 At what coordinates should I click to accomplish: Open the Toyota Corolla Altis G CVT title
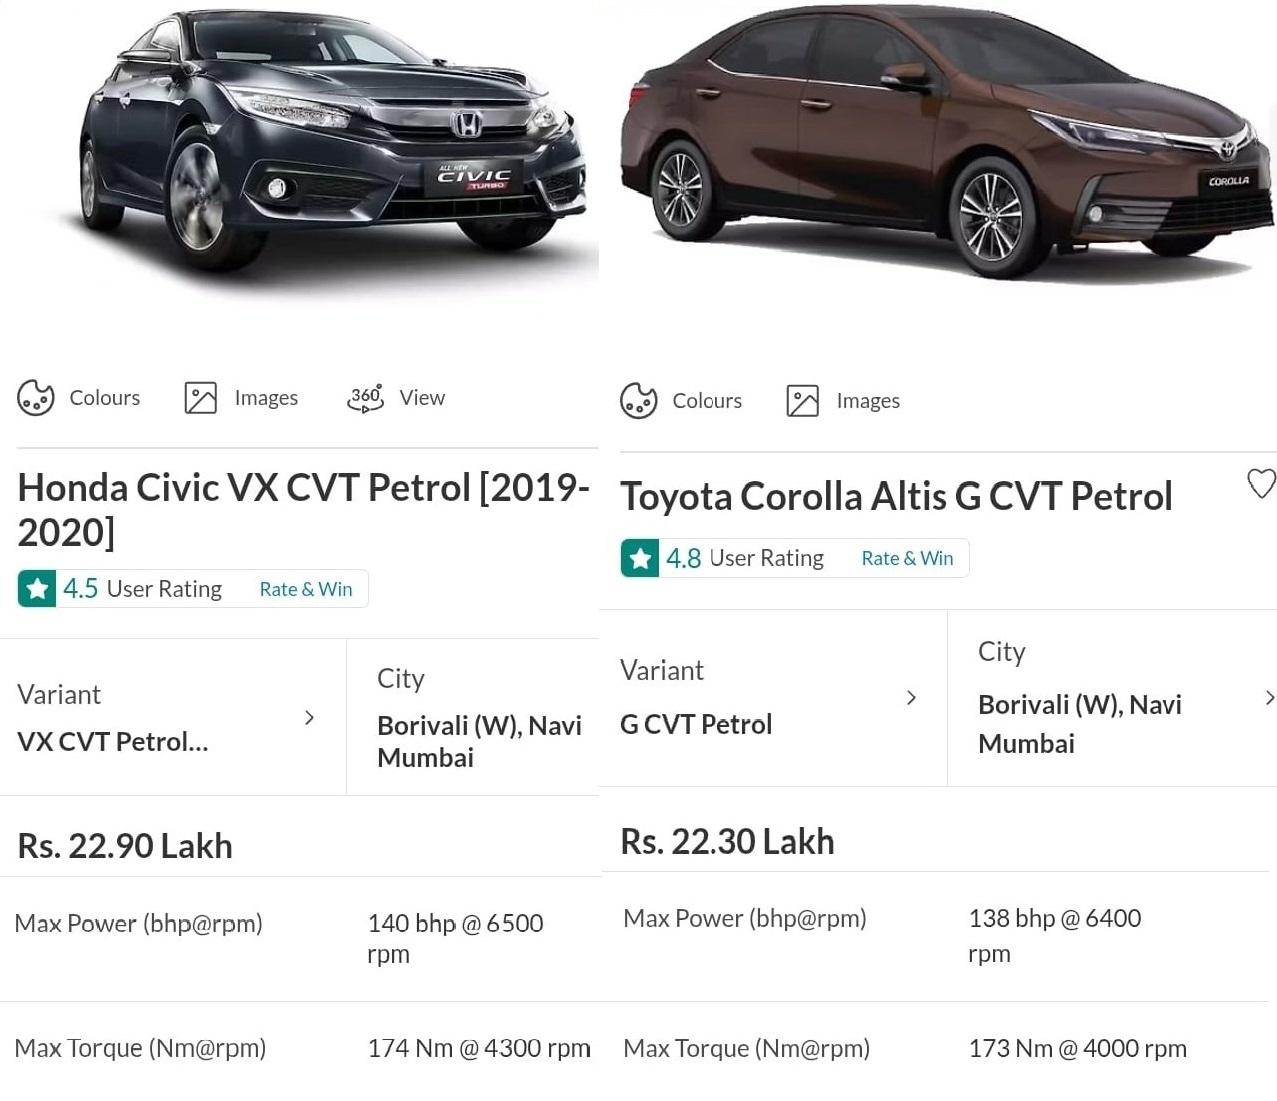[x=895, y=496]
